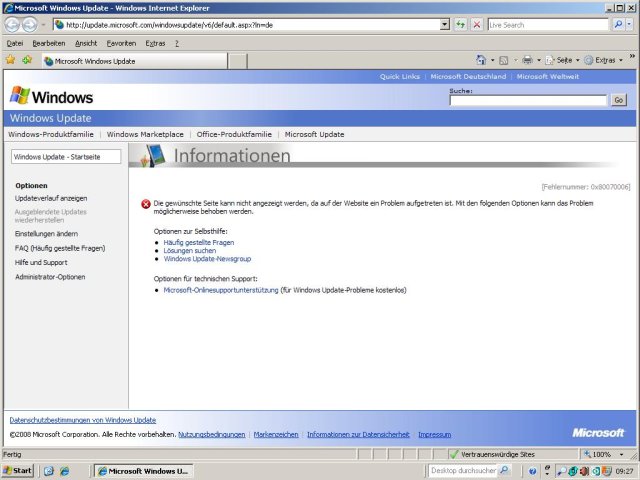640x480 pixels.
Task: Open the recent pages dropdown beside navigation arrows
Action: pyautogui.click(x=43, y=25)
